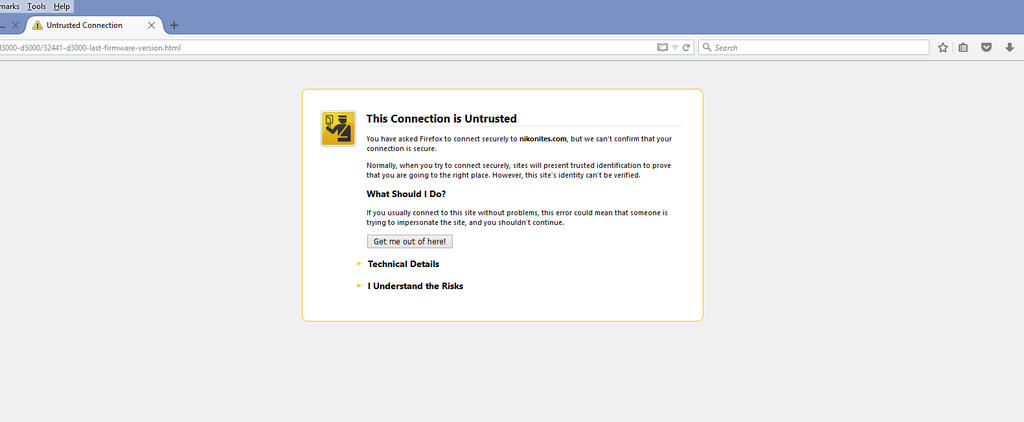Open the Downloads arrow icon
The height and width of the screenshot is (422, 1024).
(x=1009, y=48)
